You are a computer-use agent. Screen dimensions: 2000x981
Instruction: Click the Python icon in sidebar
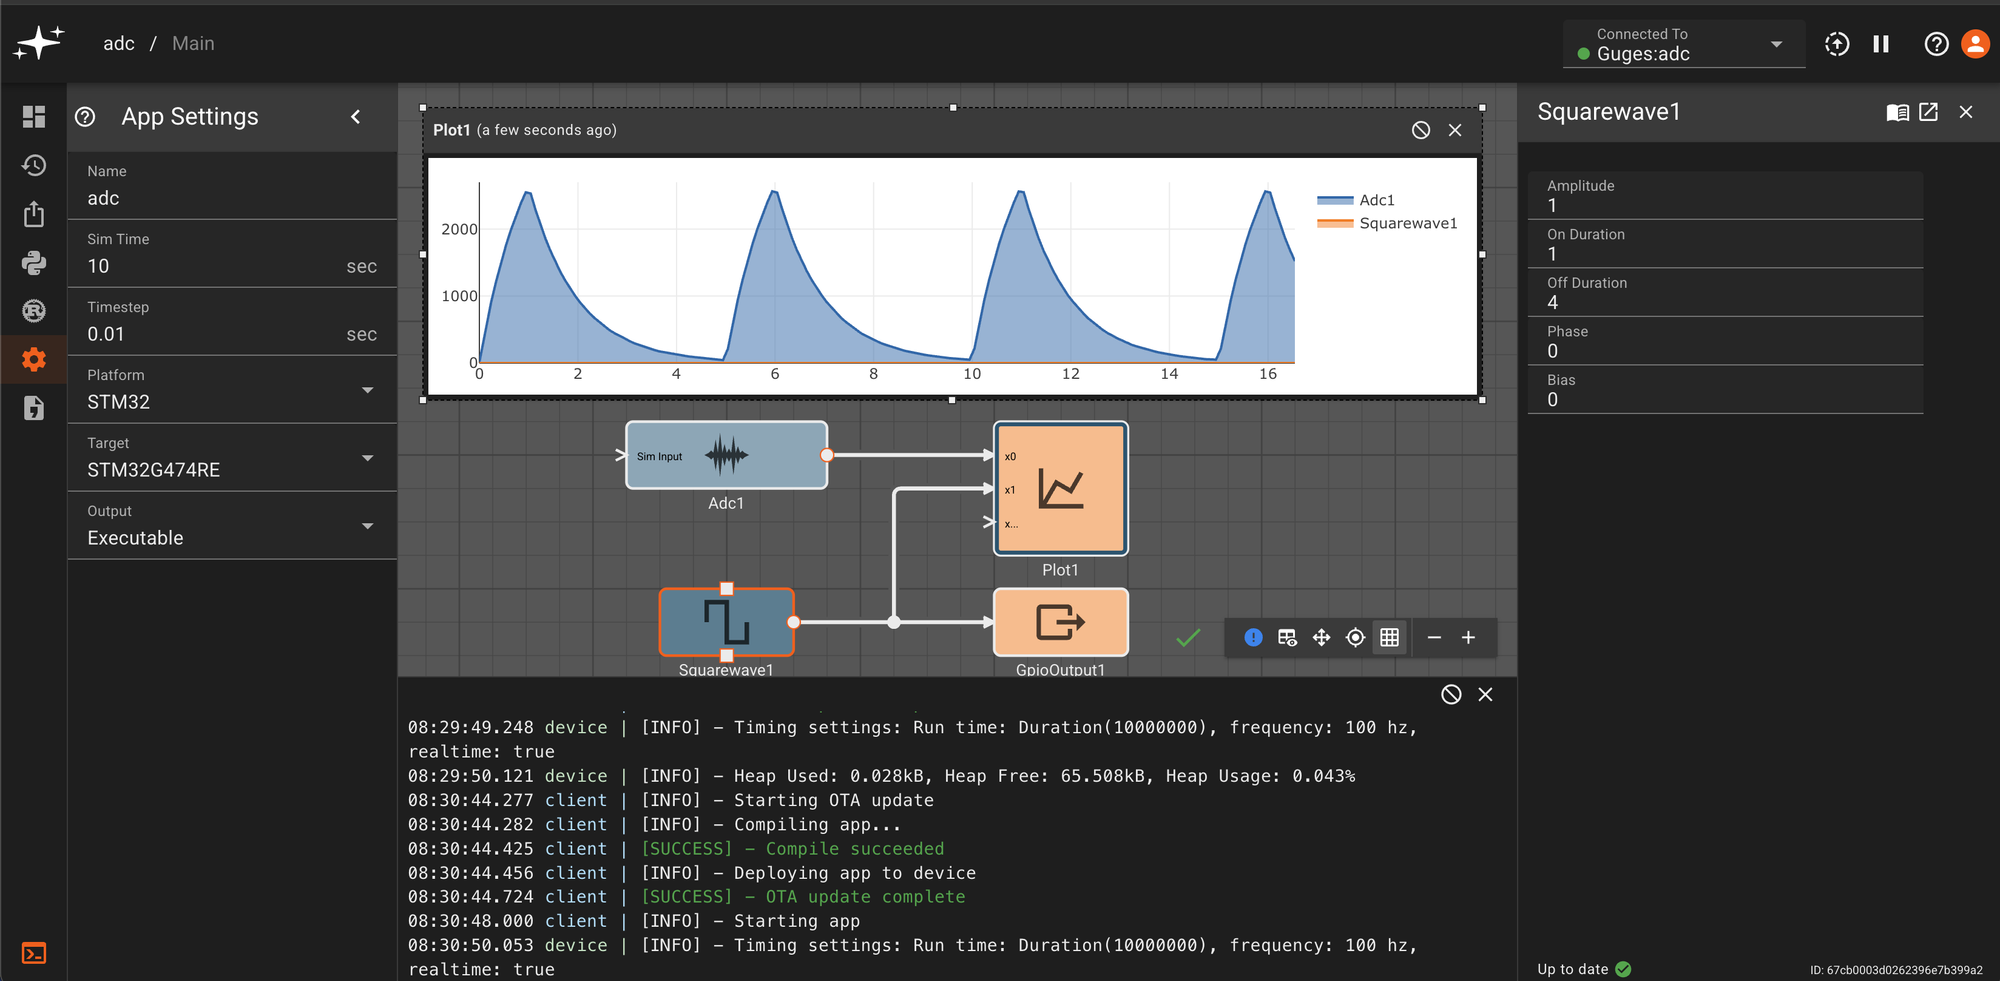coord(34,263)
